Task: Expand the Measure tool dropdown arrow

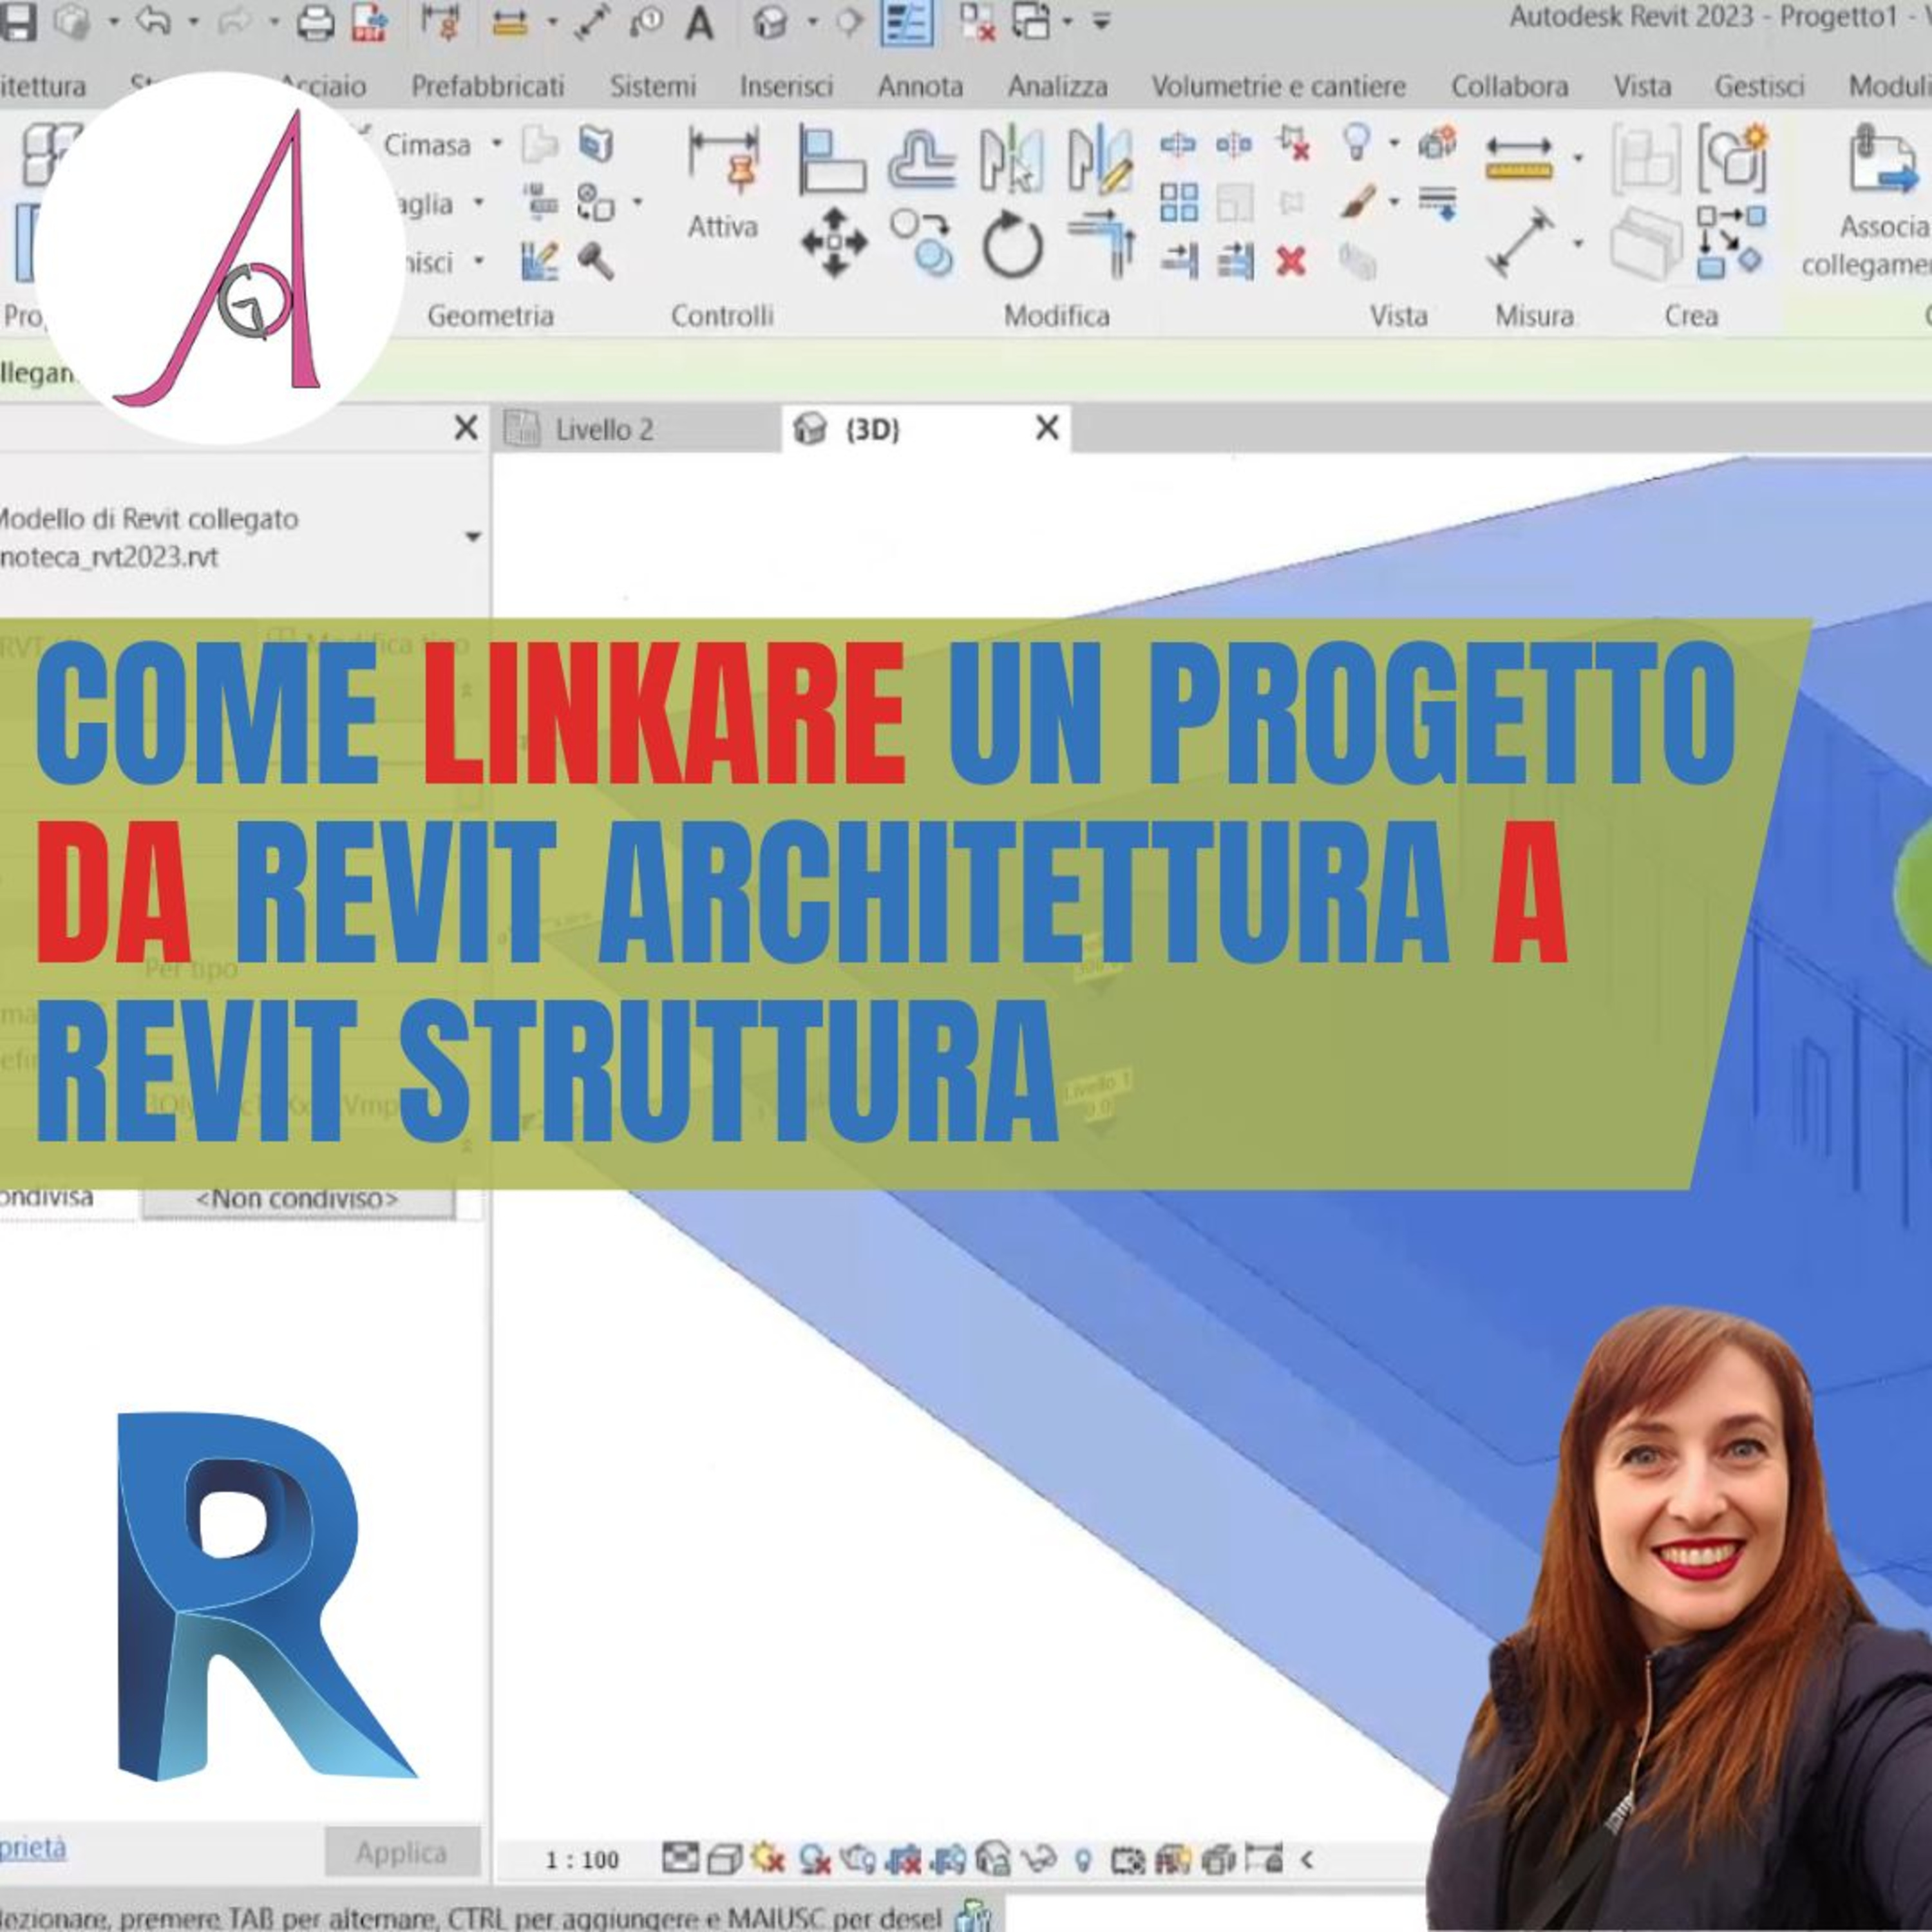Action: tap(1578, 158)
